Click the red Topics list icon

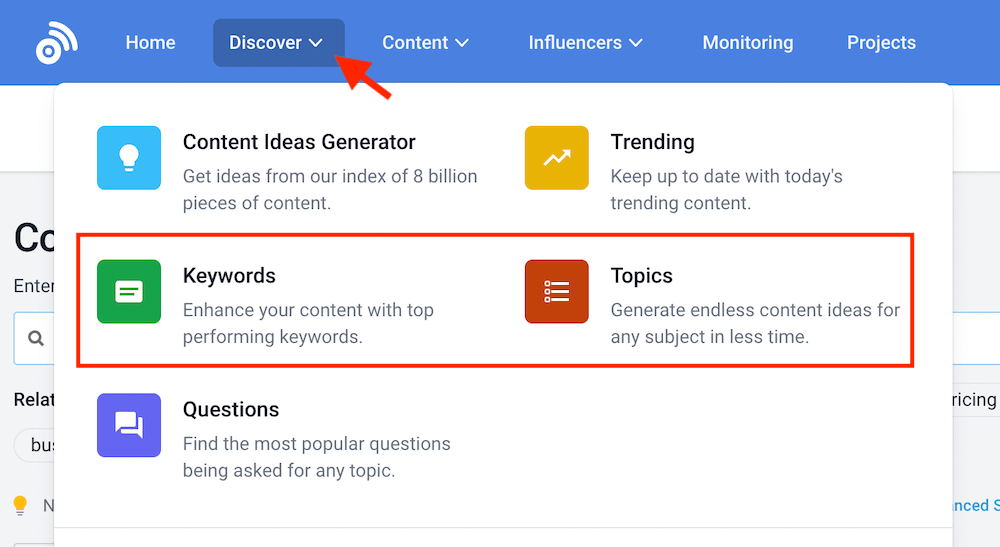coord(557,292)
